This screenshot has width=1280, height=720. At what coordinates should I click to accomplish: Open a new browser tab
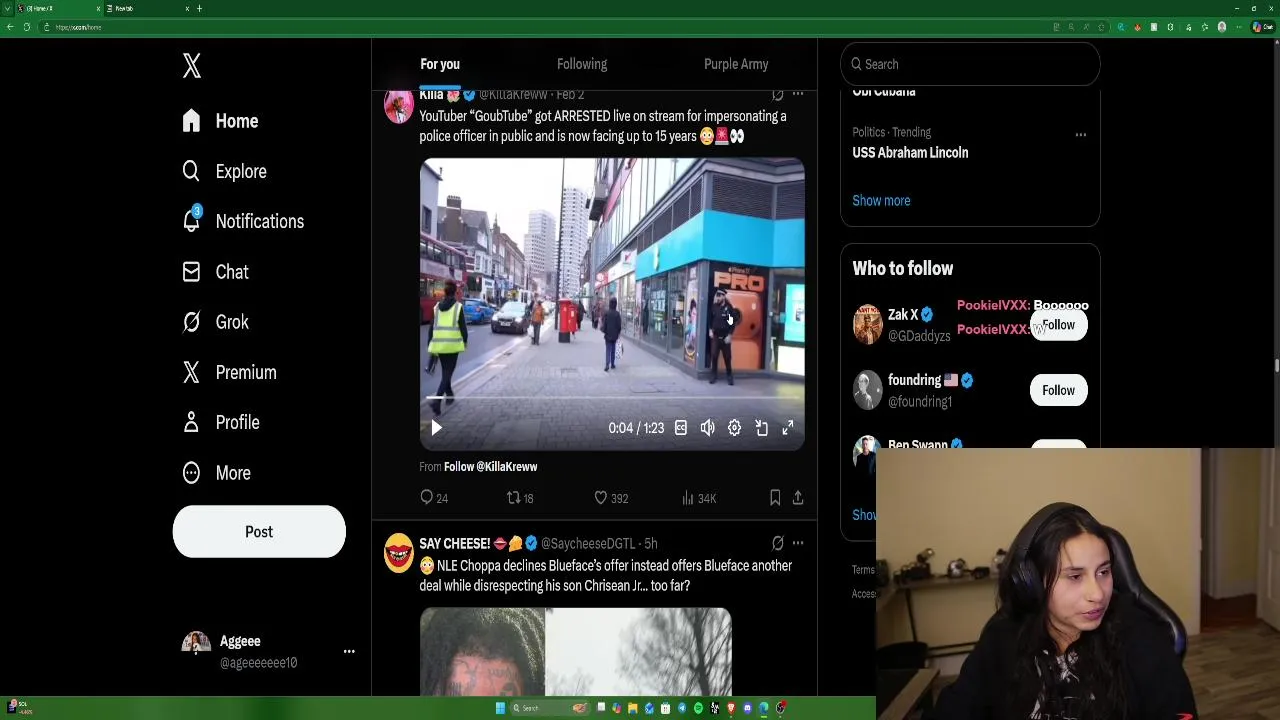pos(199,8)
